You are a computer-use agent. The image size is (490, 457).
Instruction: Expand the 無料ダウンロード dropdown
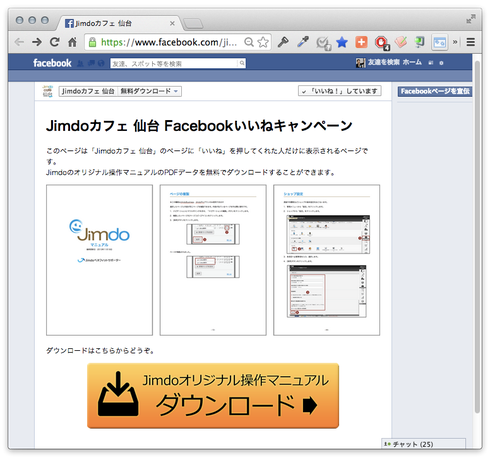149,91
